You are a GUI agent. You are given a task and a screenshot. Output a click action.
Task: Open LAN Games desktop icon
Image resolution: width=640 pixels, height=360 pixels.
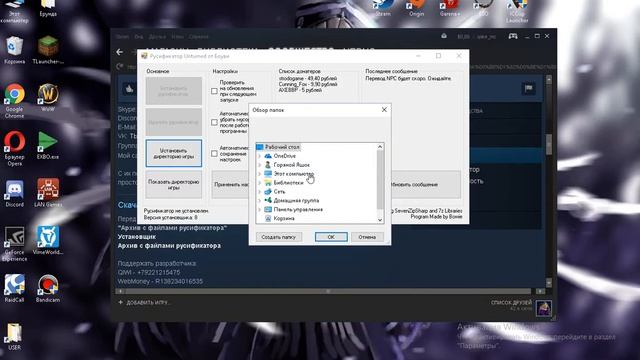[48, 193]
